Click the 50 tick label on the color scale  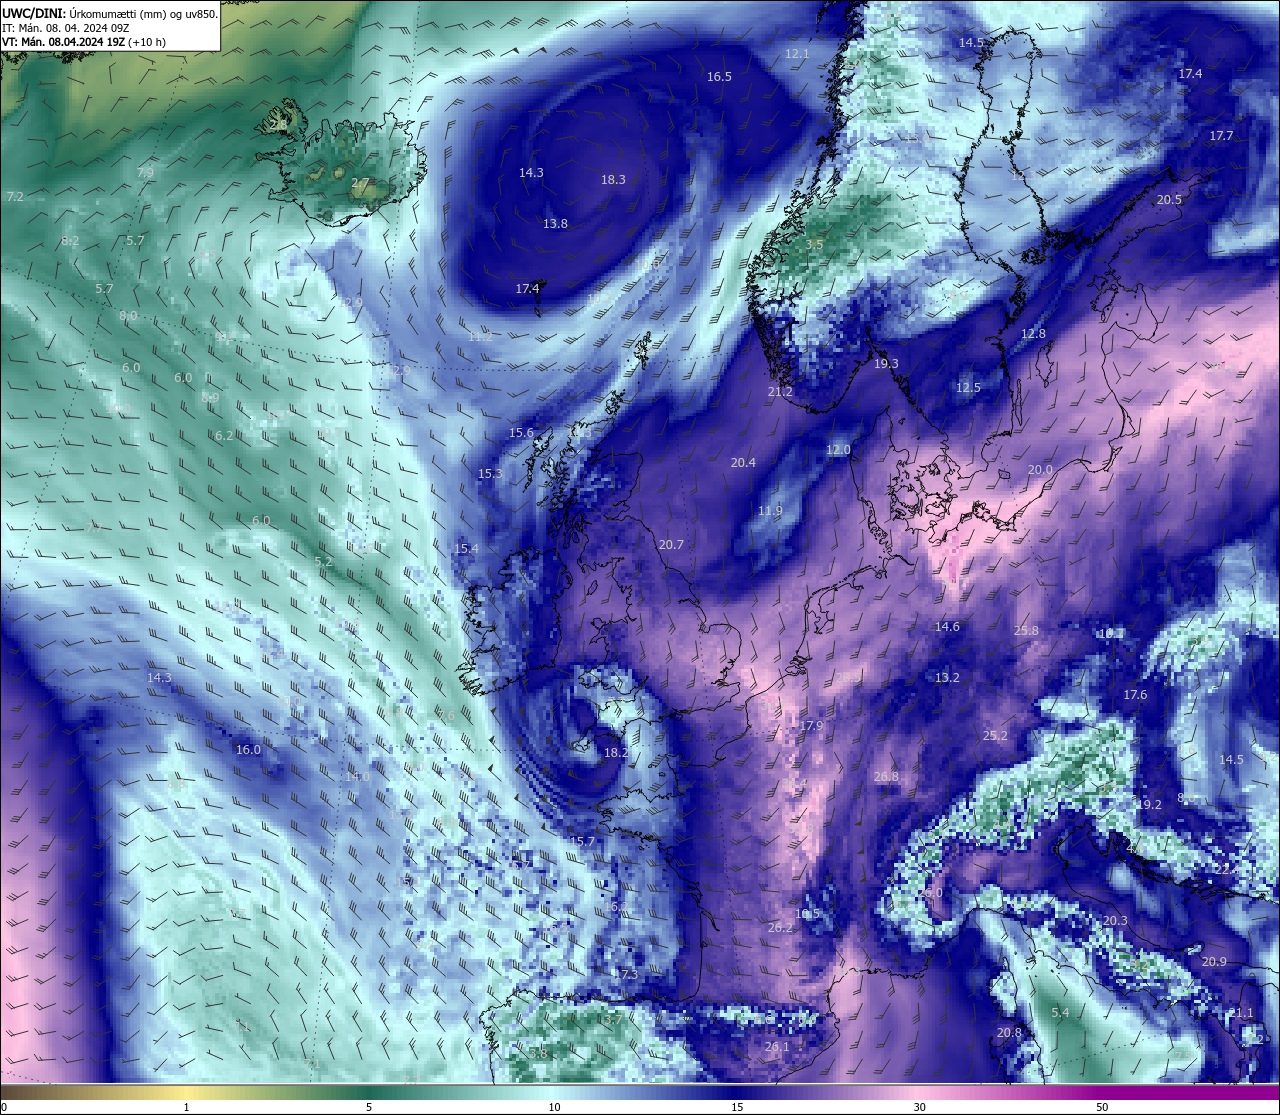pyautogui.click(x=1102, y=1107)
